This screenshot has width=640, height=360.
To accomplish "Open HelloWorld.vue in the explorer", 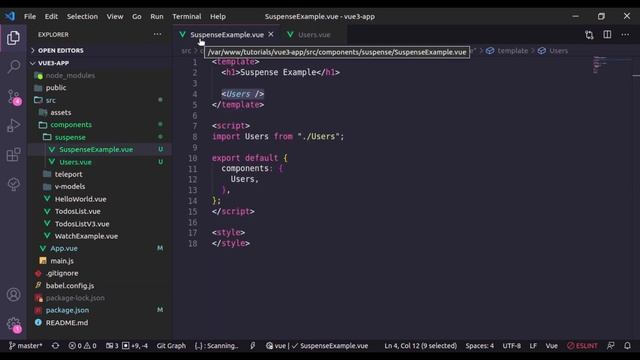I will tap(100, 199).
